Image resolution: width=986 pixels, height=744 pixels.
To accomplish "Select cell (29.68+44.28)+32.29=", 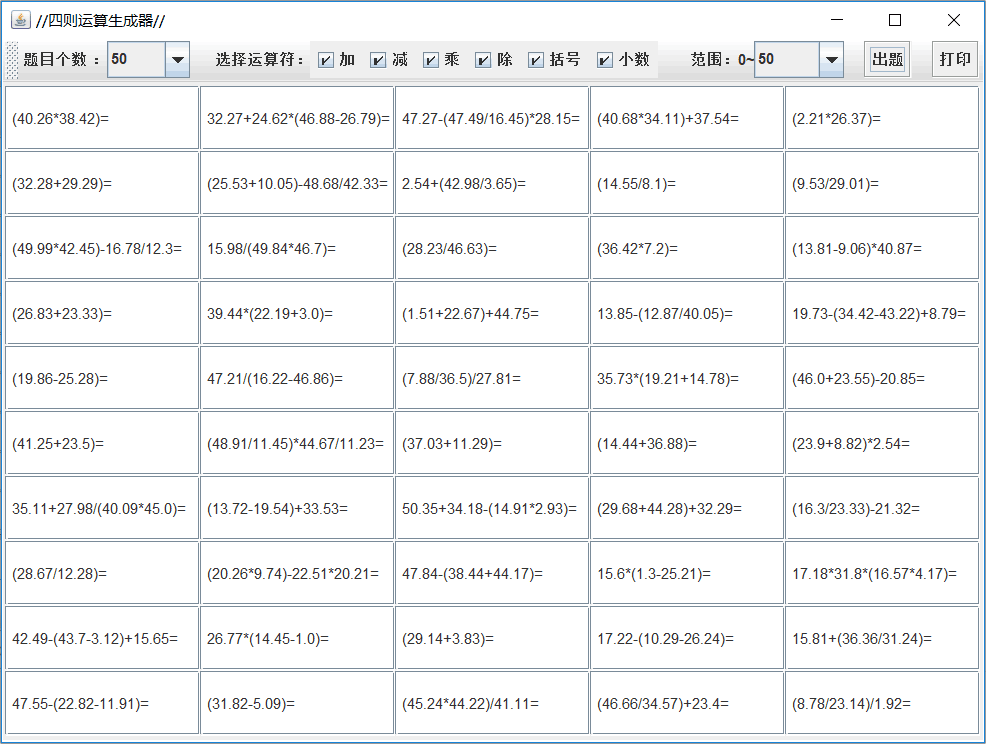I will click(687, 508).
